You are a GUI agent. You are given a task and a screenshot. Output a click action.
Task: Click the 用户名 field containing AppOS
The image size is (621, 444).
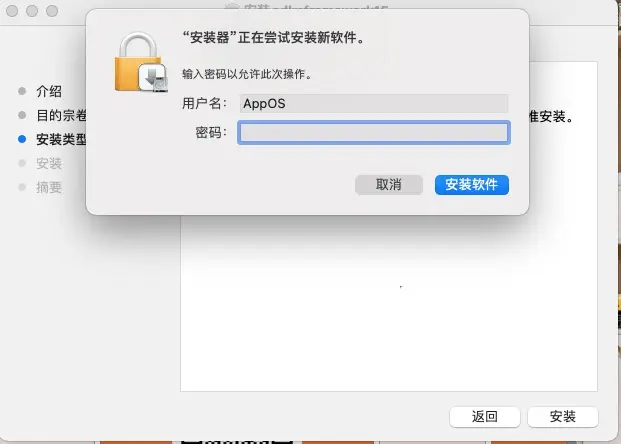click(374, 104)
